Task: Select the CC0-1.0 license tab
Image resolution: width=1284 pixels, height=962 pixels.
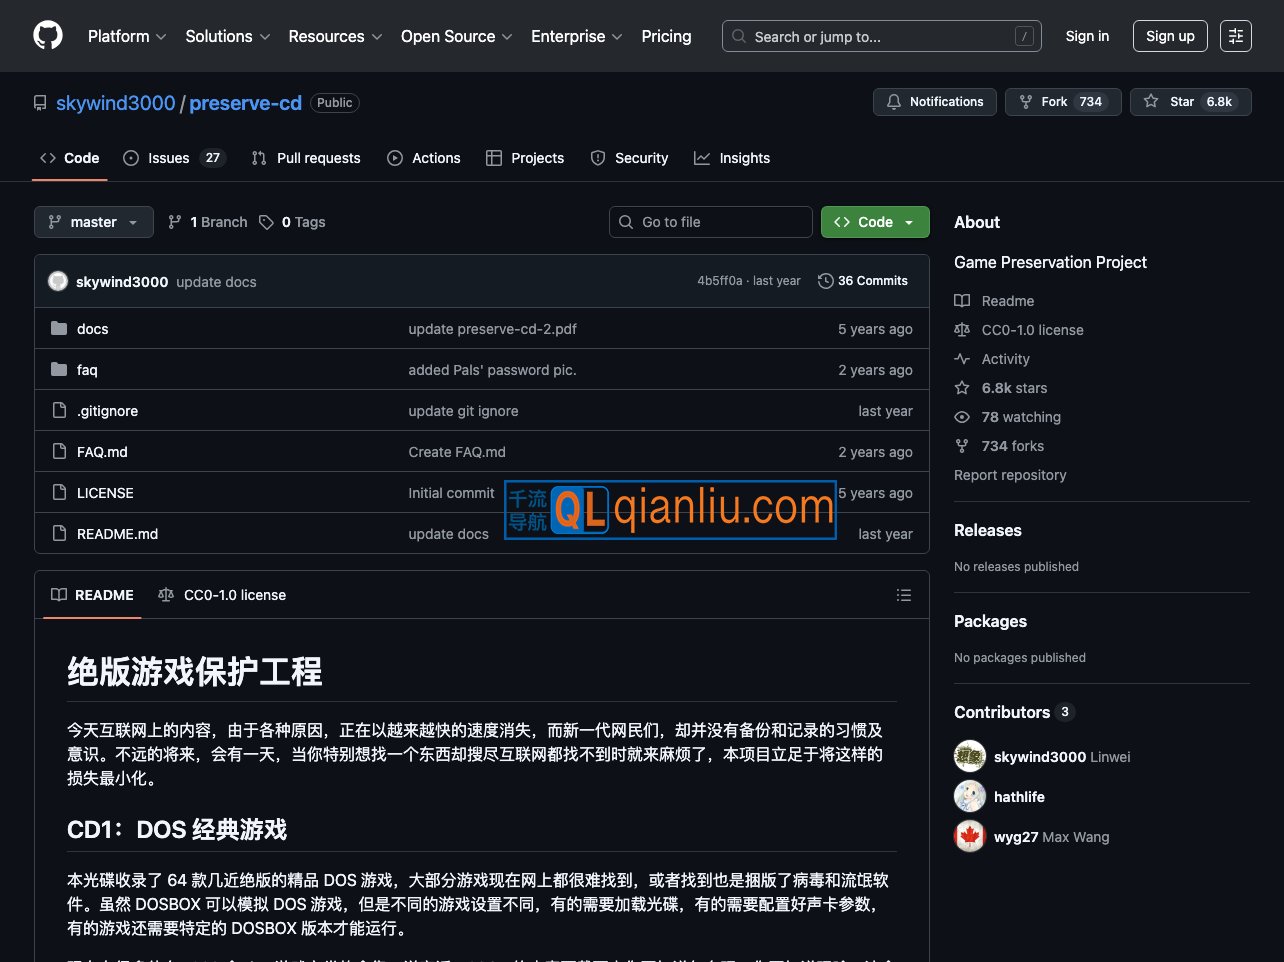Action: click(222, 595)
